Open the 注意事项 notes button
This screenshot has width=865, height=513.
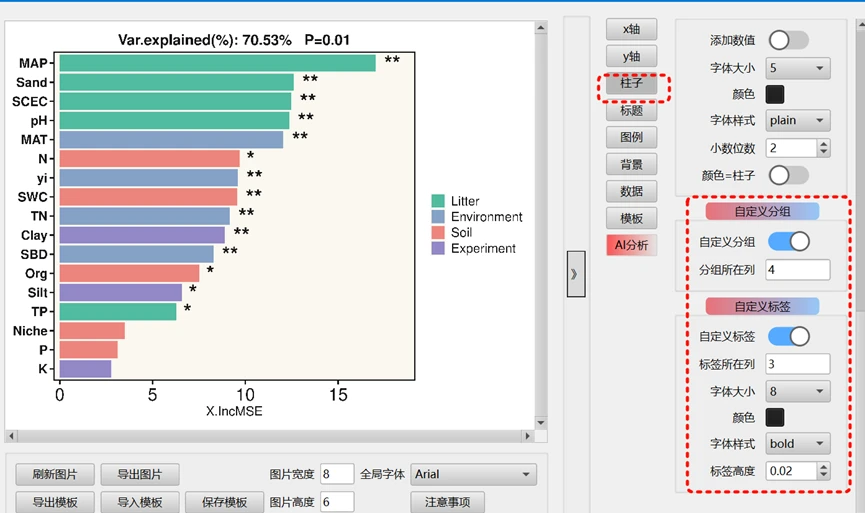point(447,502)
